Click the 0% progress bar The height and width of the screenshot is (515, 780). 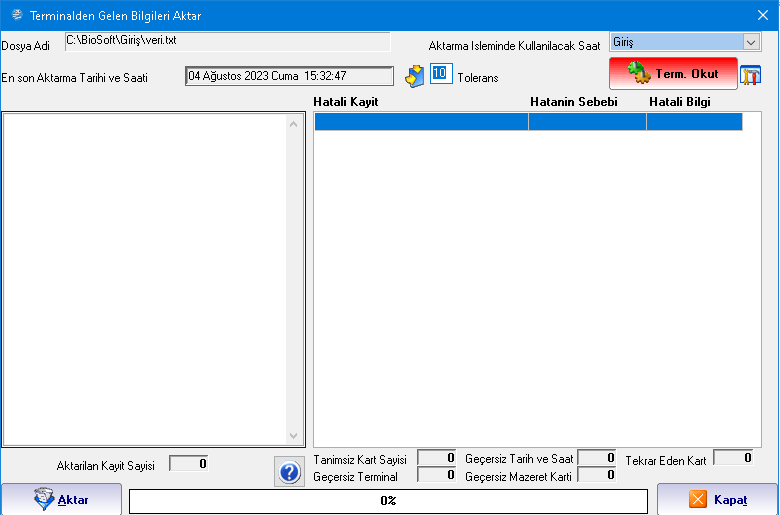pos(387,500)
